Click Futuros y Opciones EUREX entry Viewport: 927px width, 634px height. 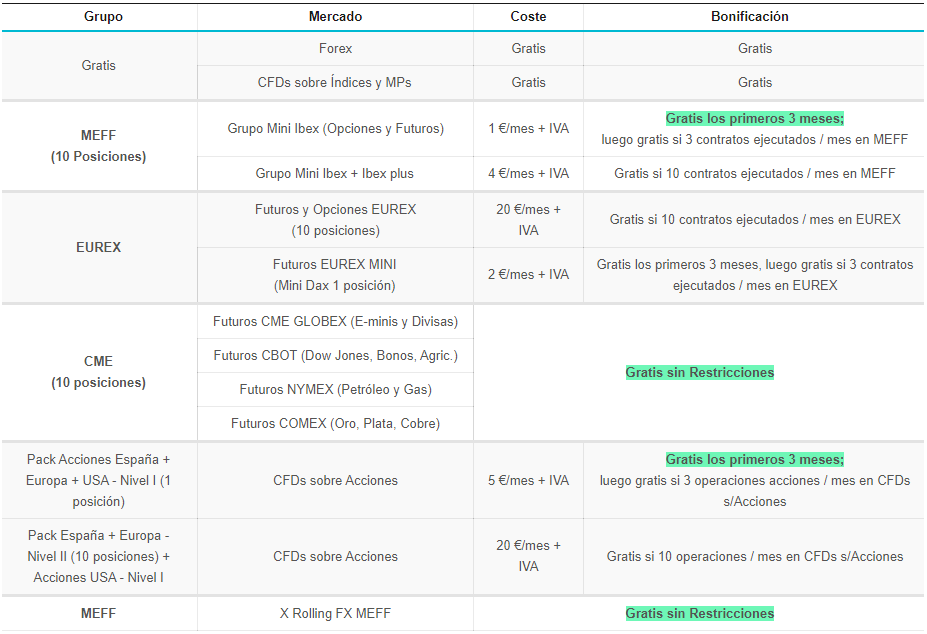click(335, 220)
